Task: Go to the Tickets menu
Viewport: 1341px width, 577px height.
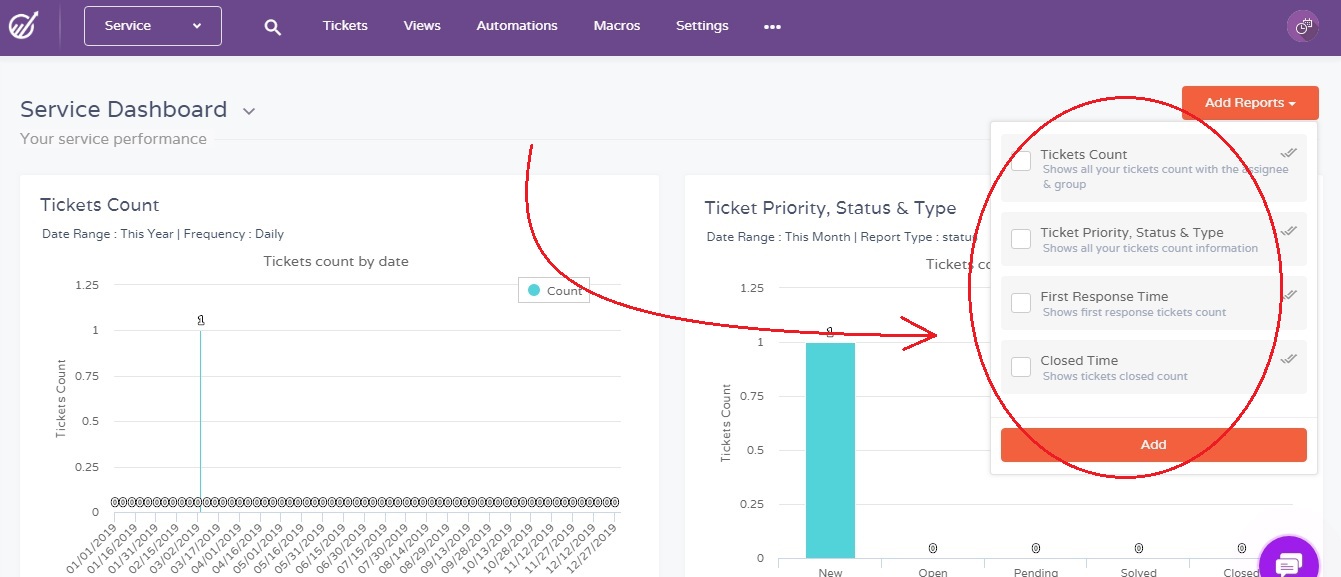Action: click(345, 26)
